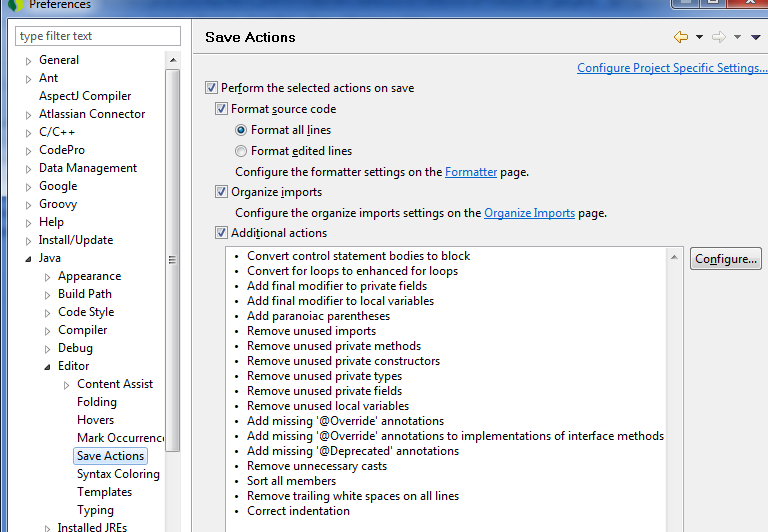
Task: Select Typing under Editor
Action: coord(95,510)
